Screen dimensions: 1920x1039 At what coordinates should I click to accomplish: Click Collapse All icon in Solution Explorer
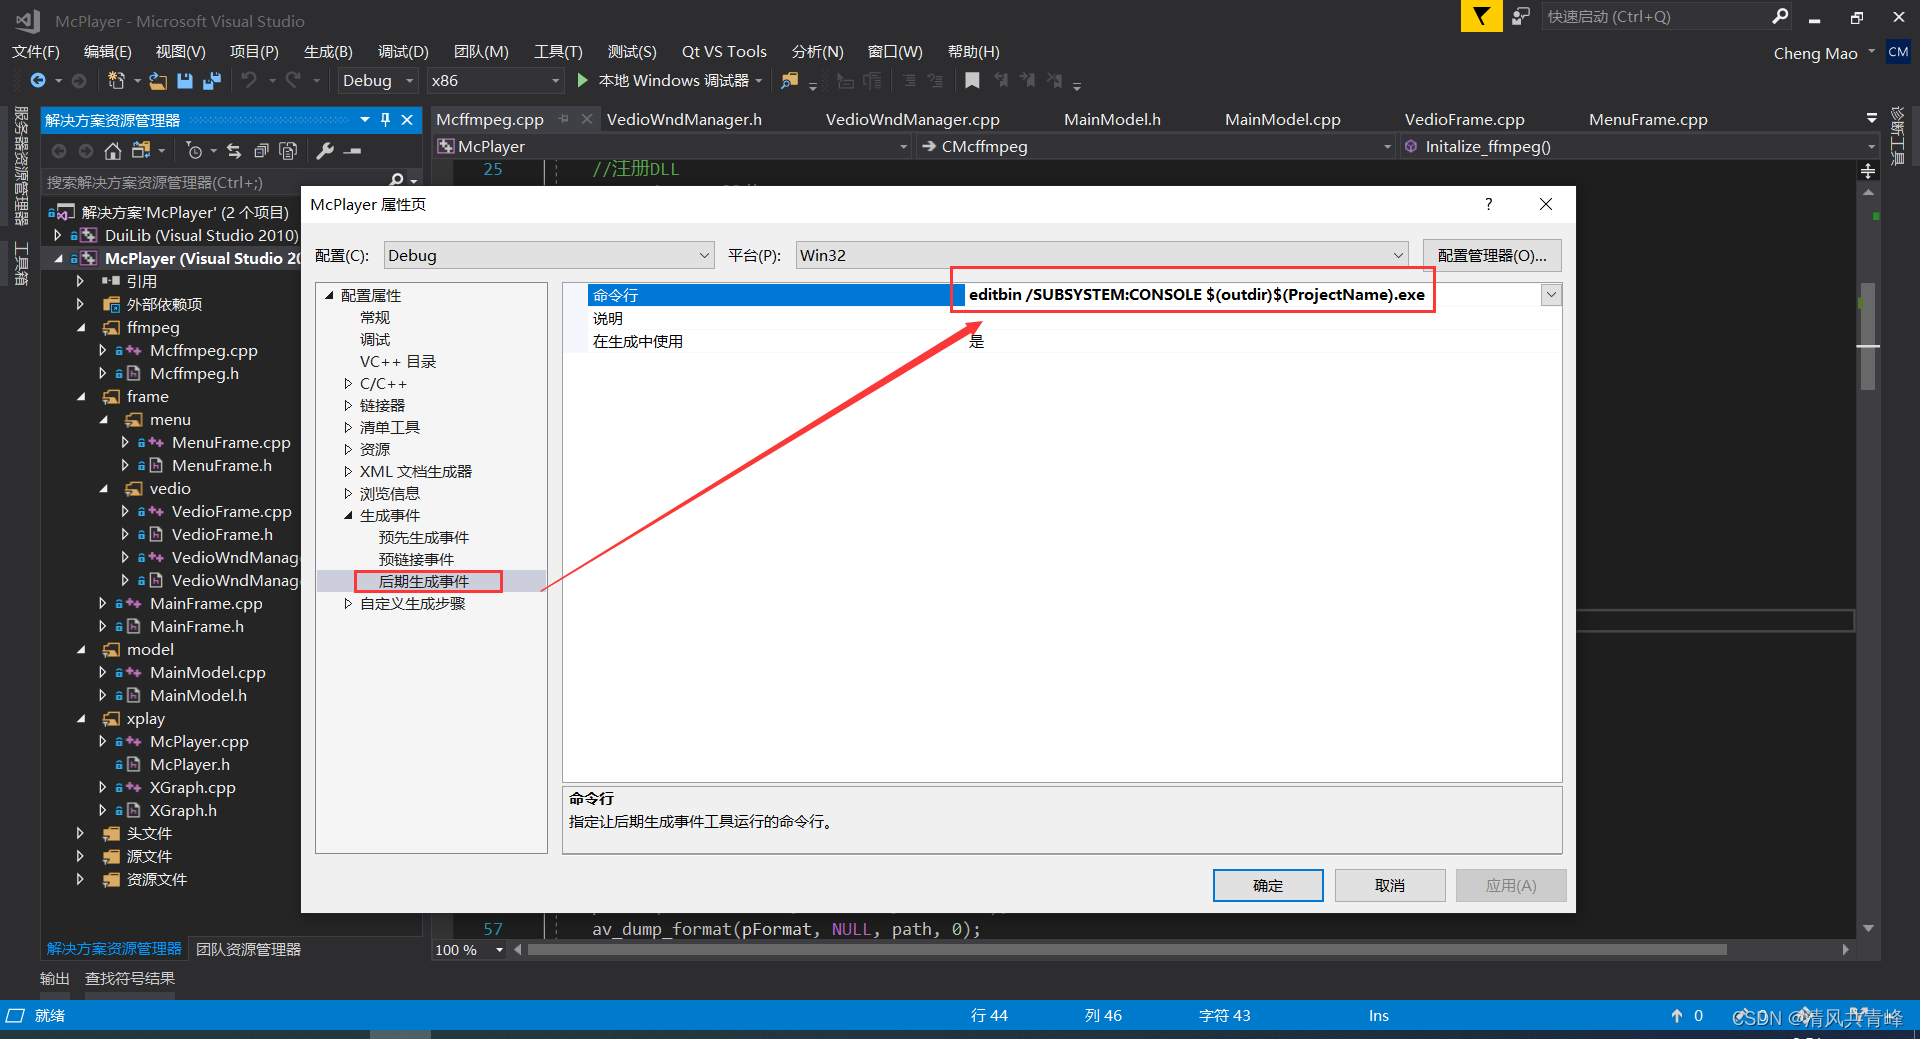pyautogui.click(x=261, y=151)
